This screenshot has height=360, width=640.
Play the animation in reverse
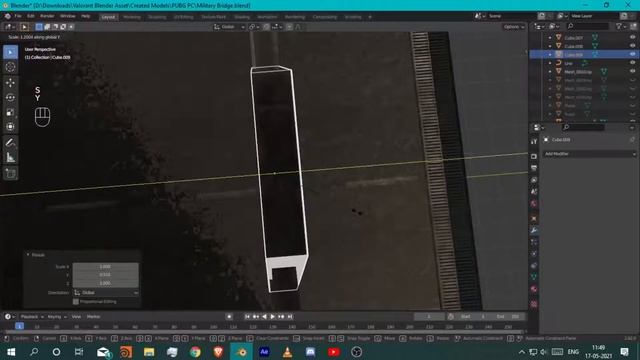264,316
